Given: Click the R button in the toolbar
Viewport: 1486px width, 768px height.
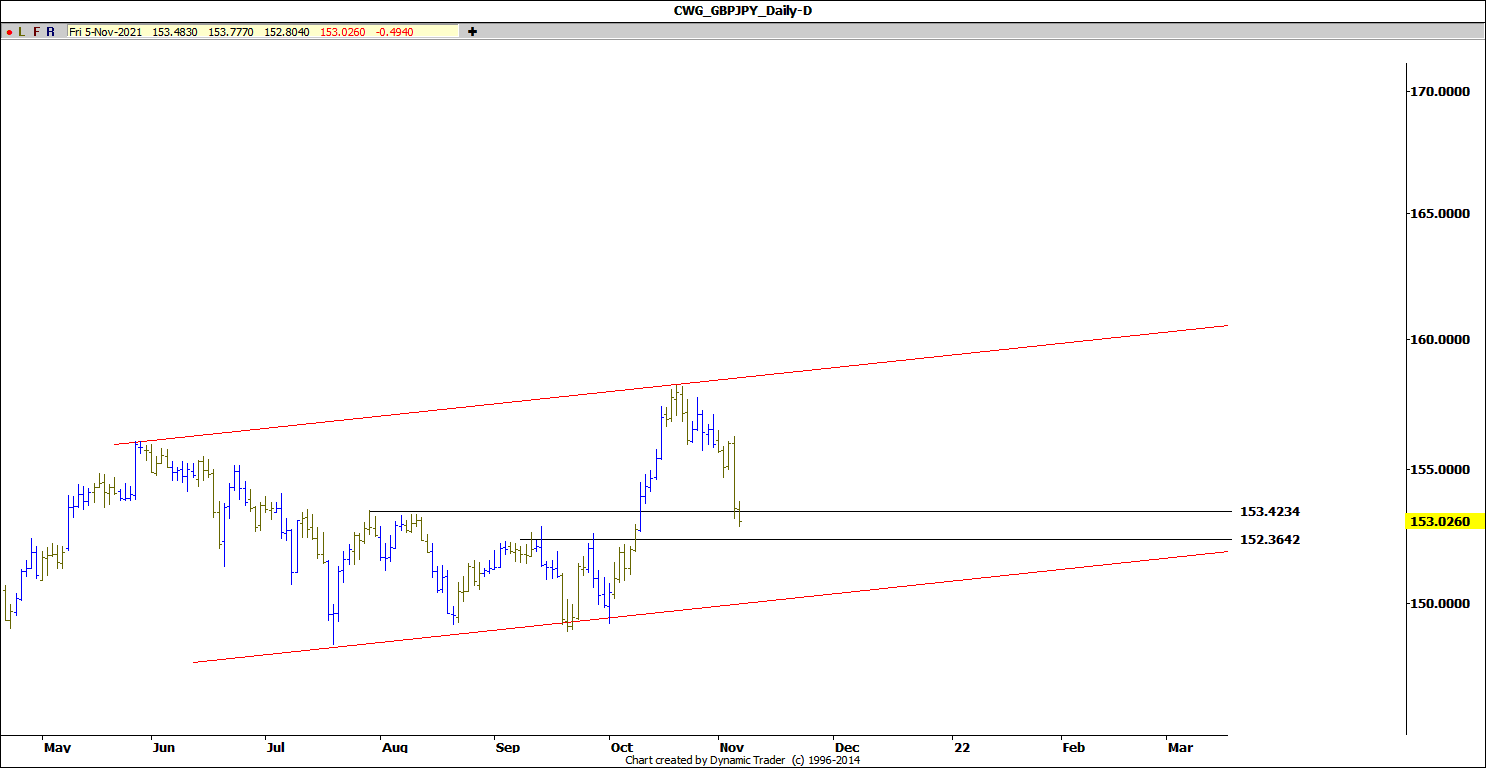Looking at the screenshot, I should 51,32.
